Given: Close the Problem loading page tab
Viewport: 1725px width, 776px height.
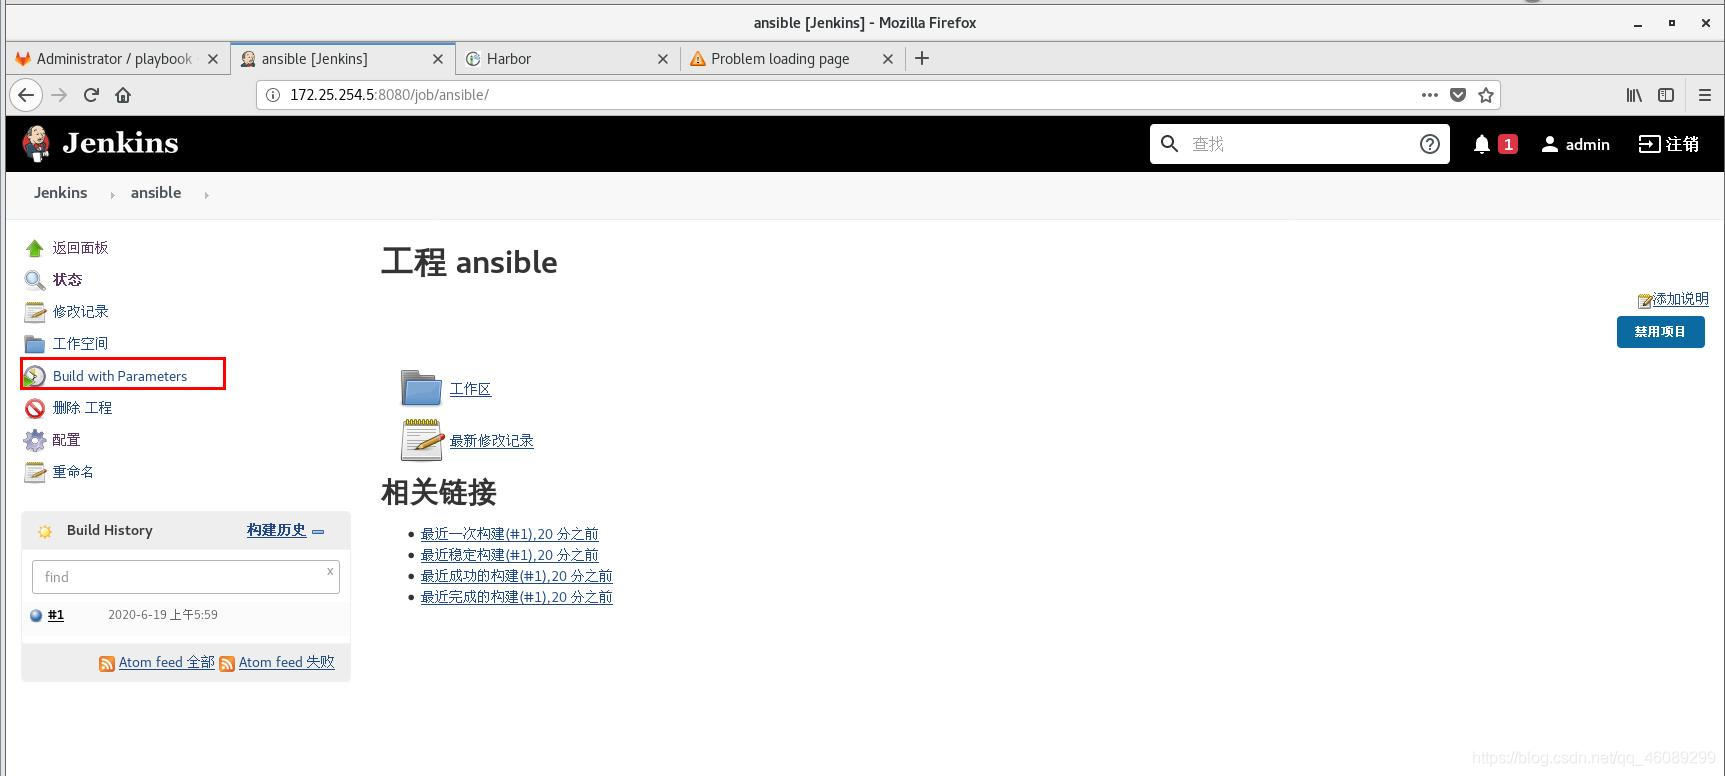Looking at the screenshot, I should click(887, 59).
